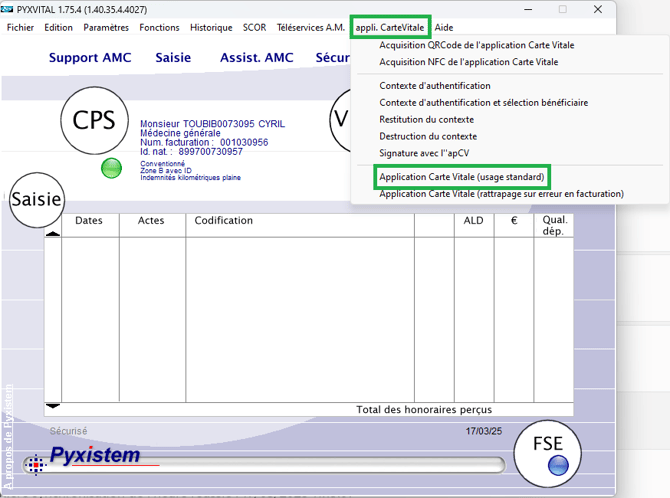Click the round FSE button

[547, 454]
